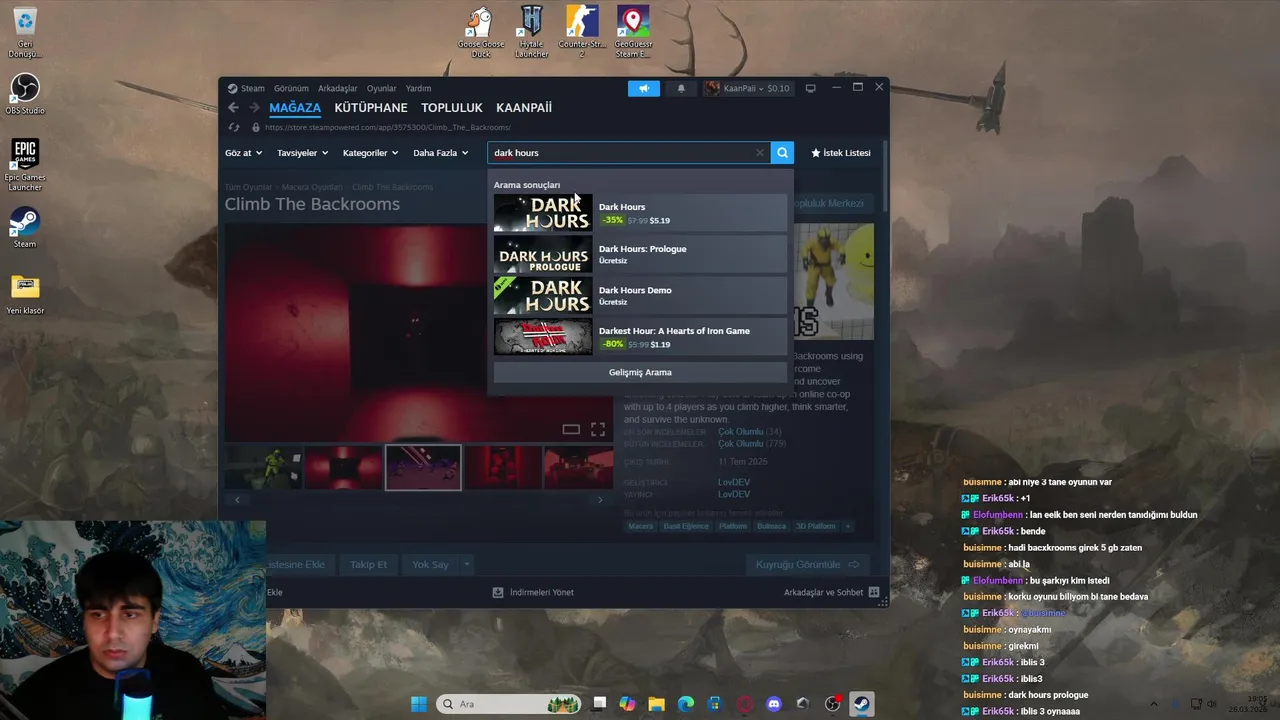The height and width of the screenshot is (720, 1280).
Task: Expand the Yok Say dropdown arrow
Action: tap(466, 564)
